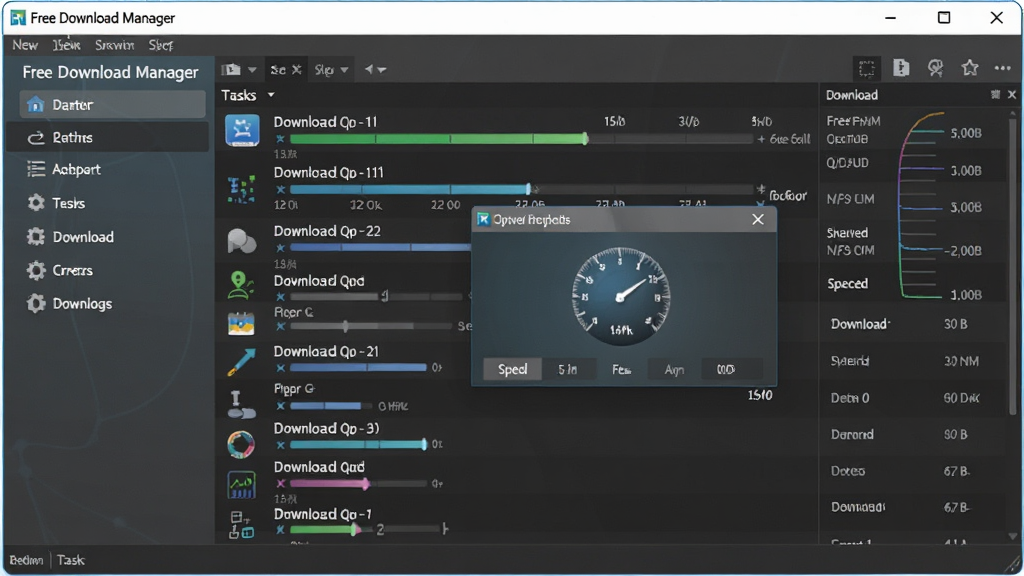Click the speed gauge dial in dialog
1024x576 pixels.
pos(620,296)
